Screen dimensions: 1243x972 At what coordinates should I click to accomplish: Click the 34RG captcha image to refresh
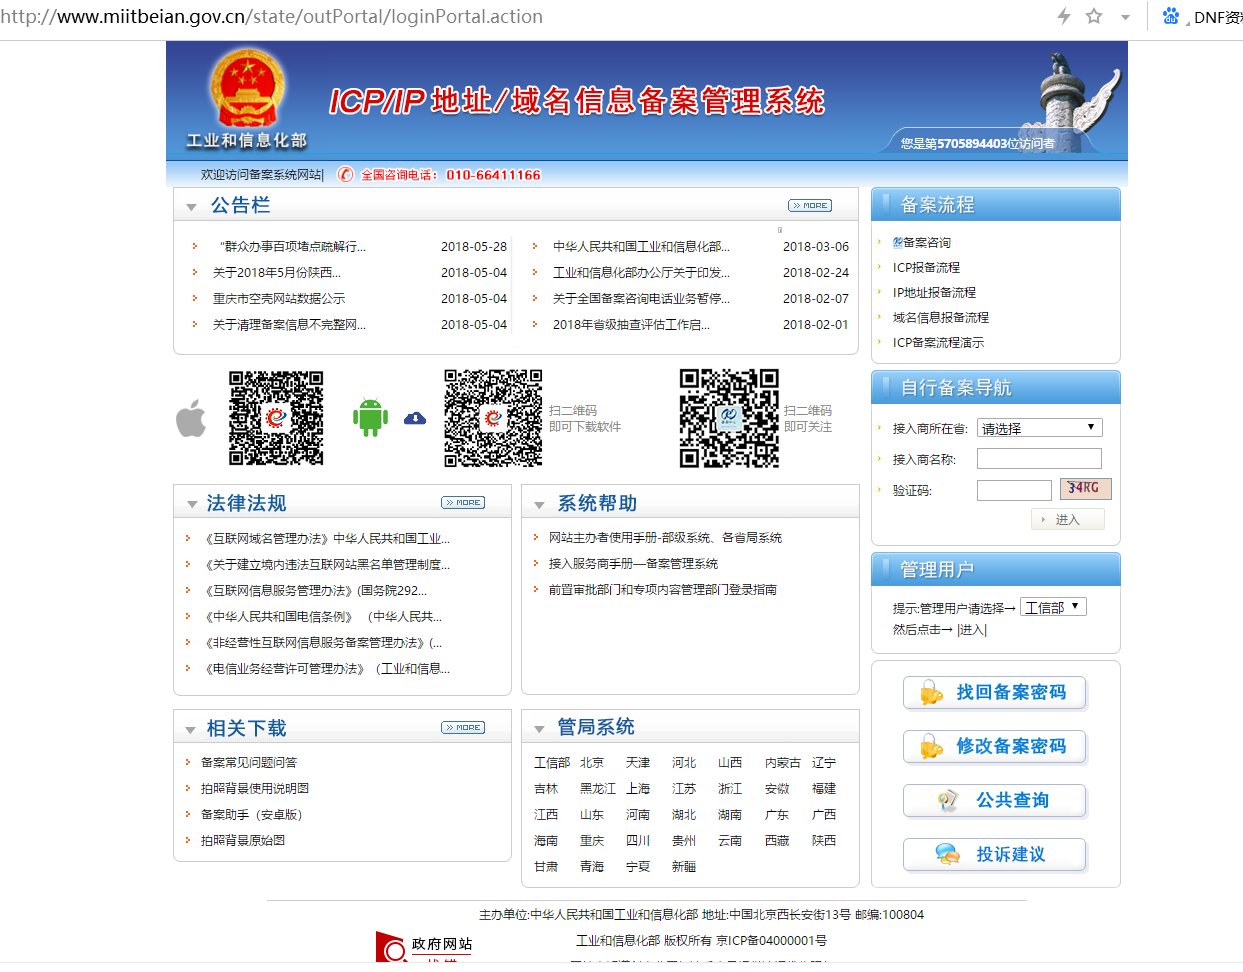[1086, 489]
